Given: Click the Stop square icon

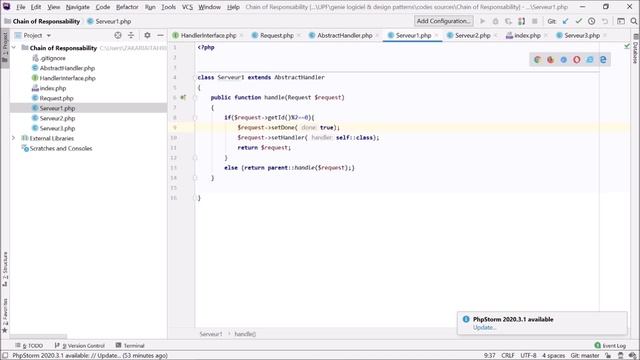Looking at the screenshot, I should tap(535, 21).
